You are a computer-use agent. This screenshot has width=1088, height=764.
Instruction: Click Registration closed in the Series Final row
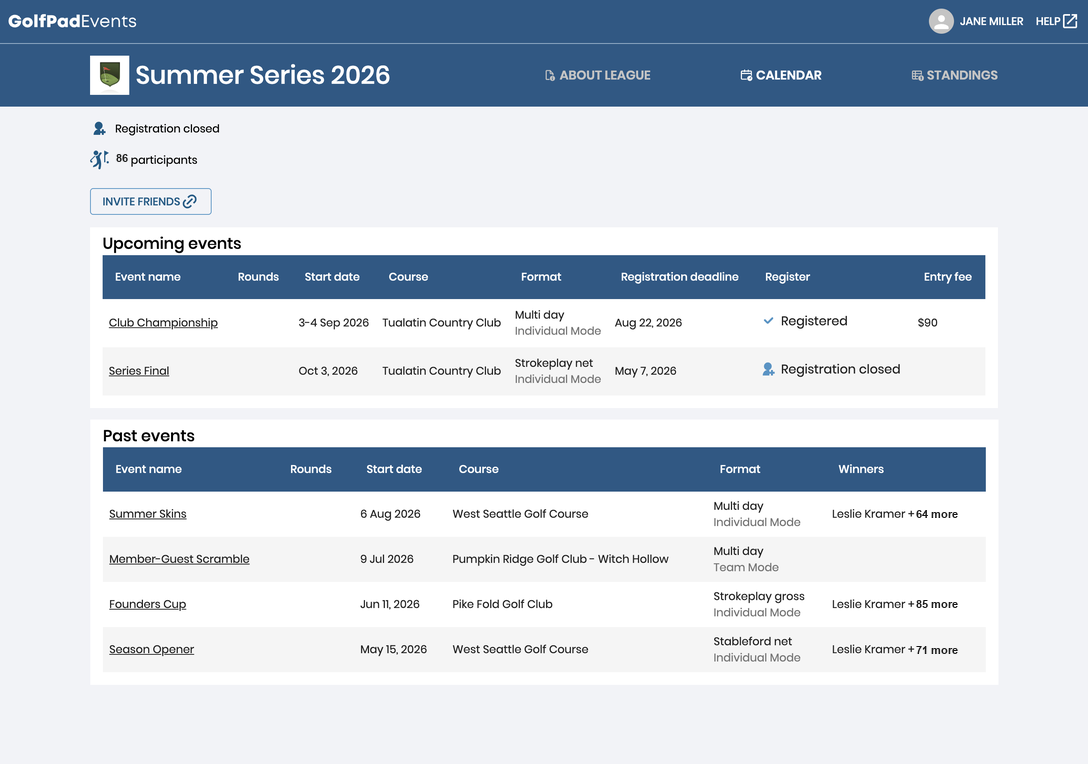click(840, 369)
